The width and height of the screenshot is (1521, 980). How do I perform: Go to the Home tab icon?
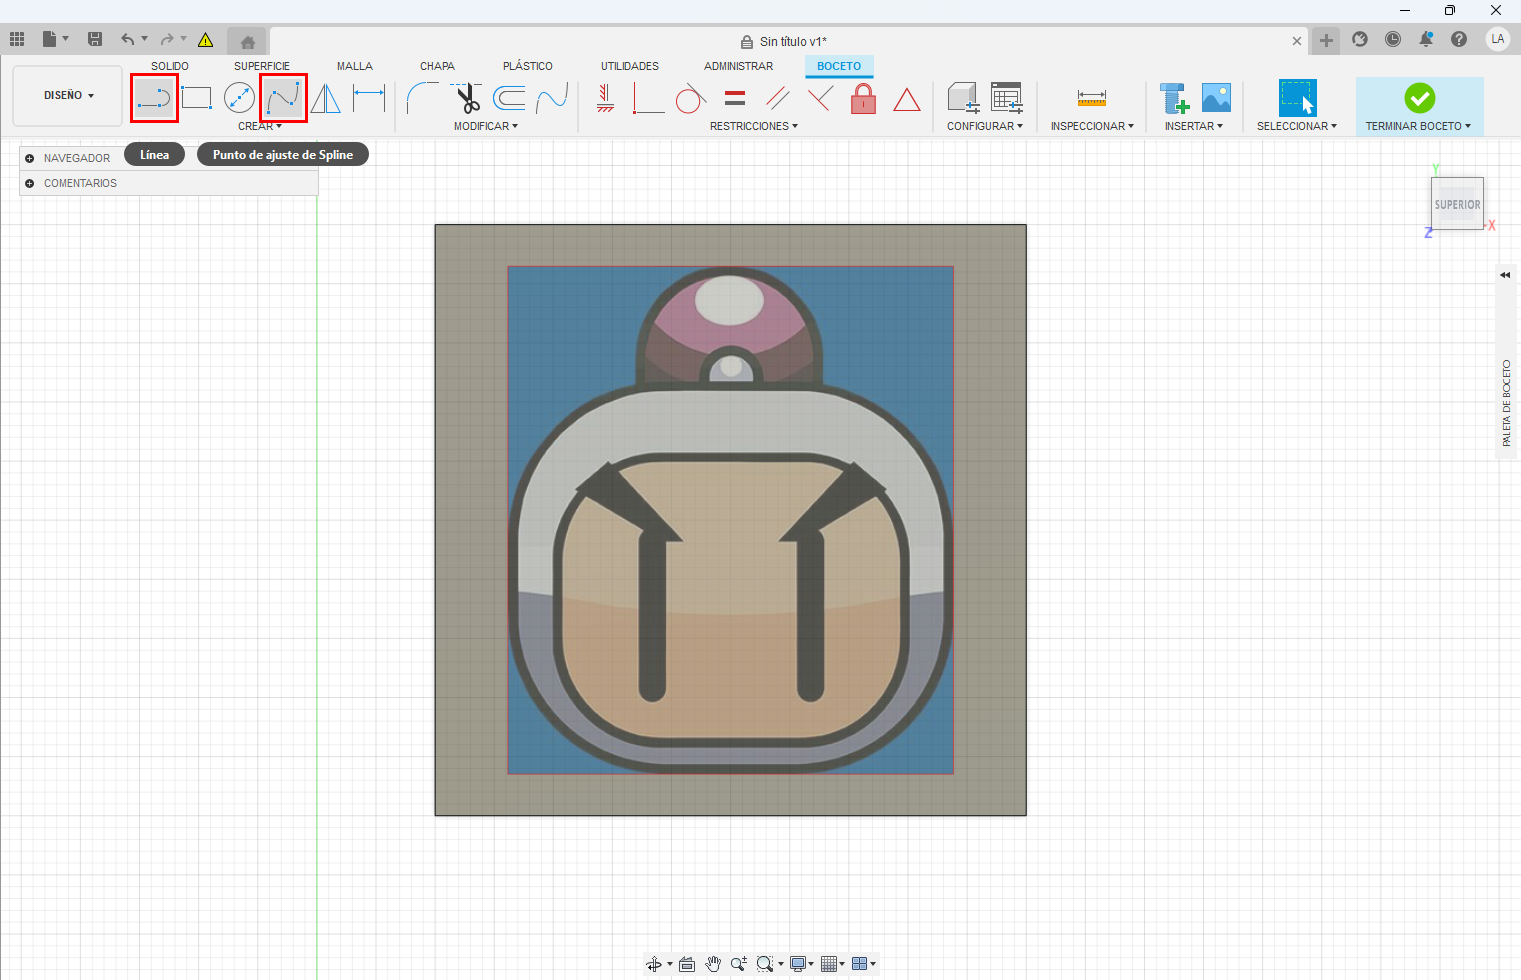(247, 41)
